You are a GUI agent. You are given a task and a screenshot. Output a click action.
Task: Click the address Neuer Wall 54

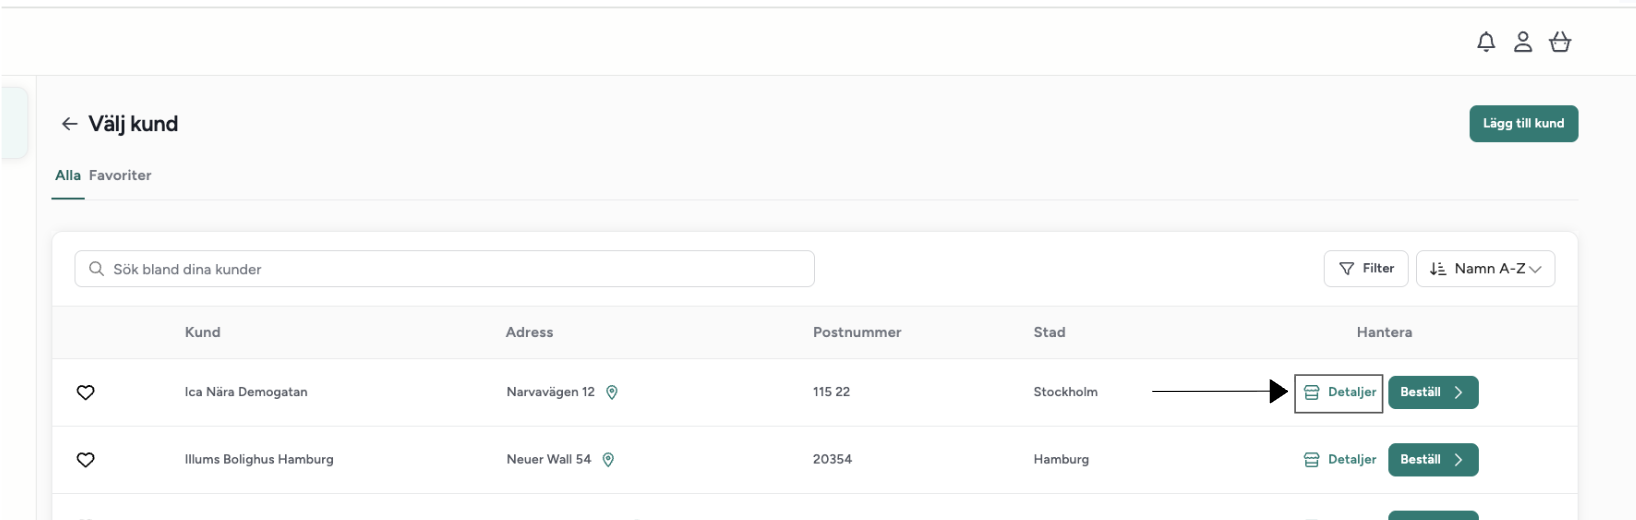(x=548, y=460)
